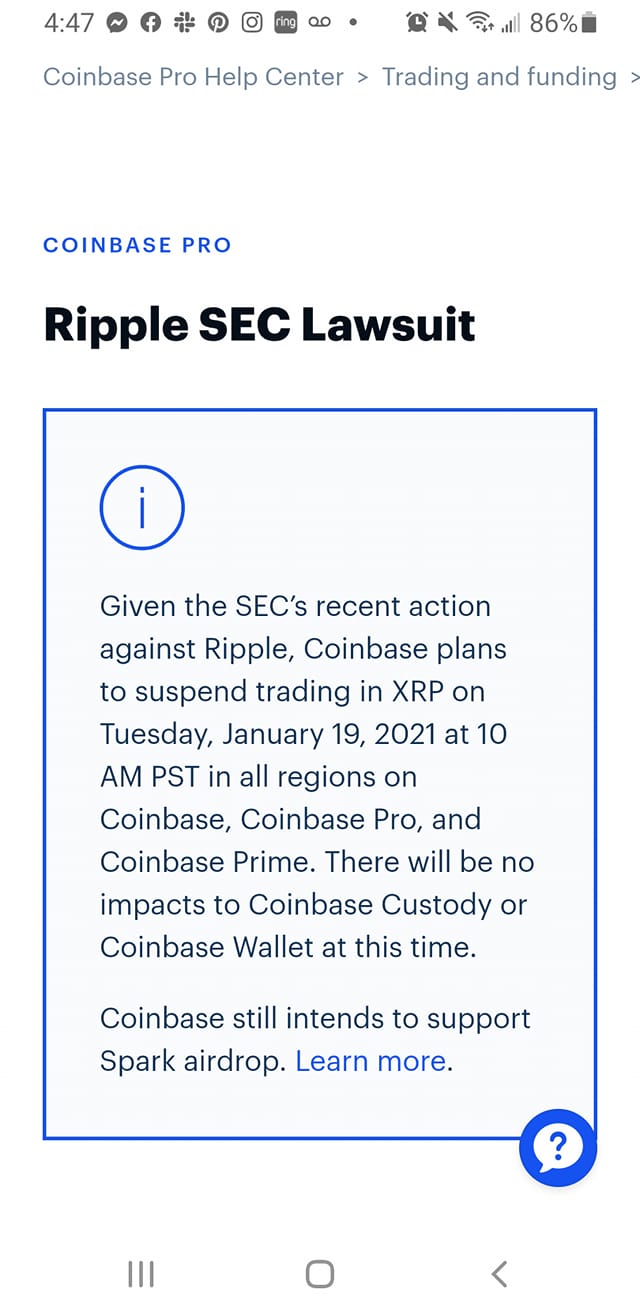Tap the Facebook notification icon in status bar
Screen dimensions: 640x1315
tap(151, 23)
